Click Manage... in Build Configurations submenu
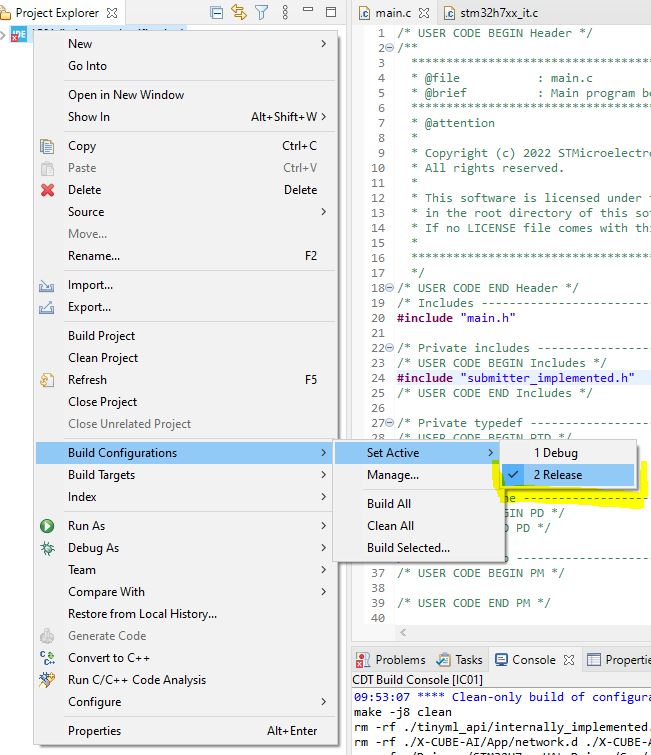This screenshot has height=755, width=651. (418, 475)
